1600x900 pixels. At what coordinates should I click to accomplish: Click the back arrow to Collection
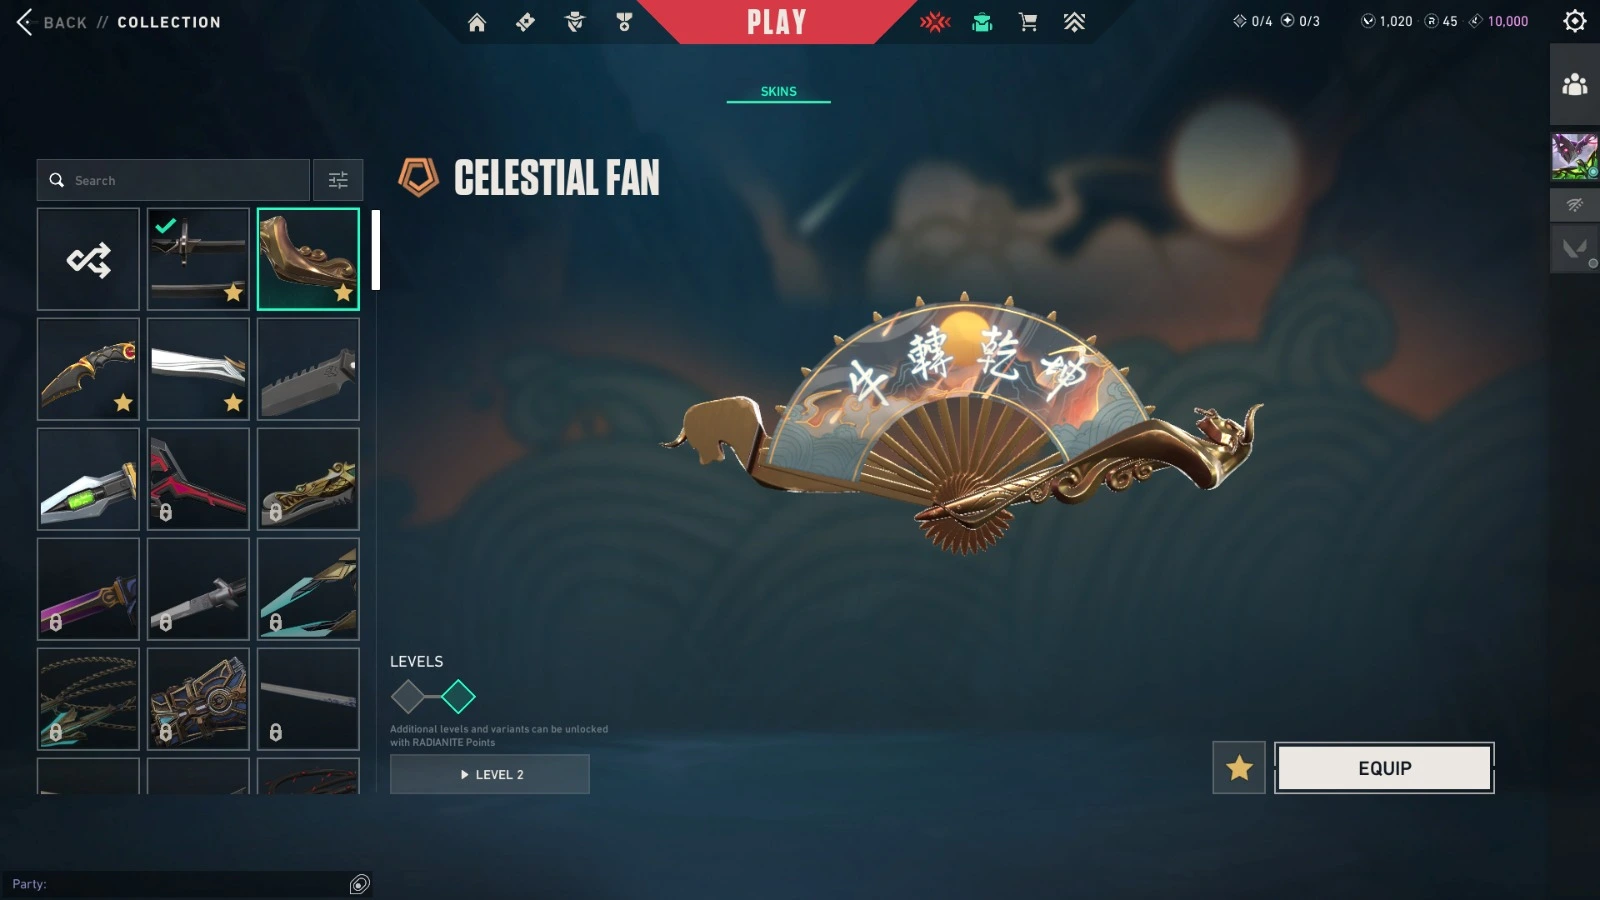click(x=24, y=22)
